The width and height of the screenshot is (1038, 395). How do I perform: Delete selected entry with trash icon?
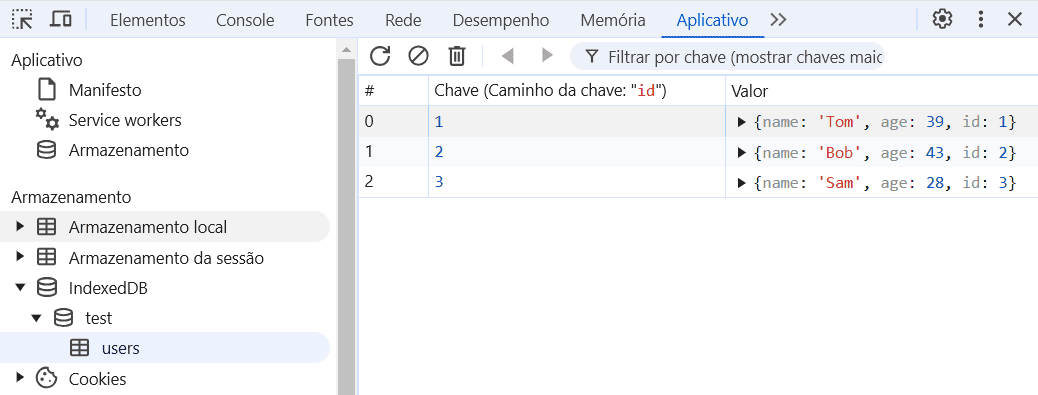coord(457,56)
